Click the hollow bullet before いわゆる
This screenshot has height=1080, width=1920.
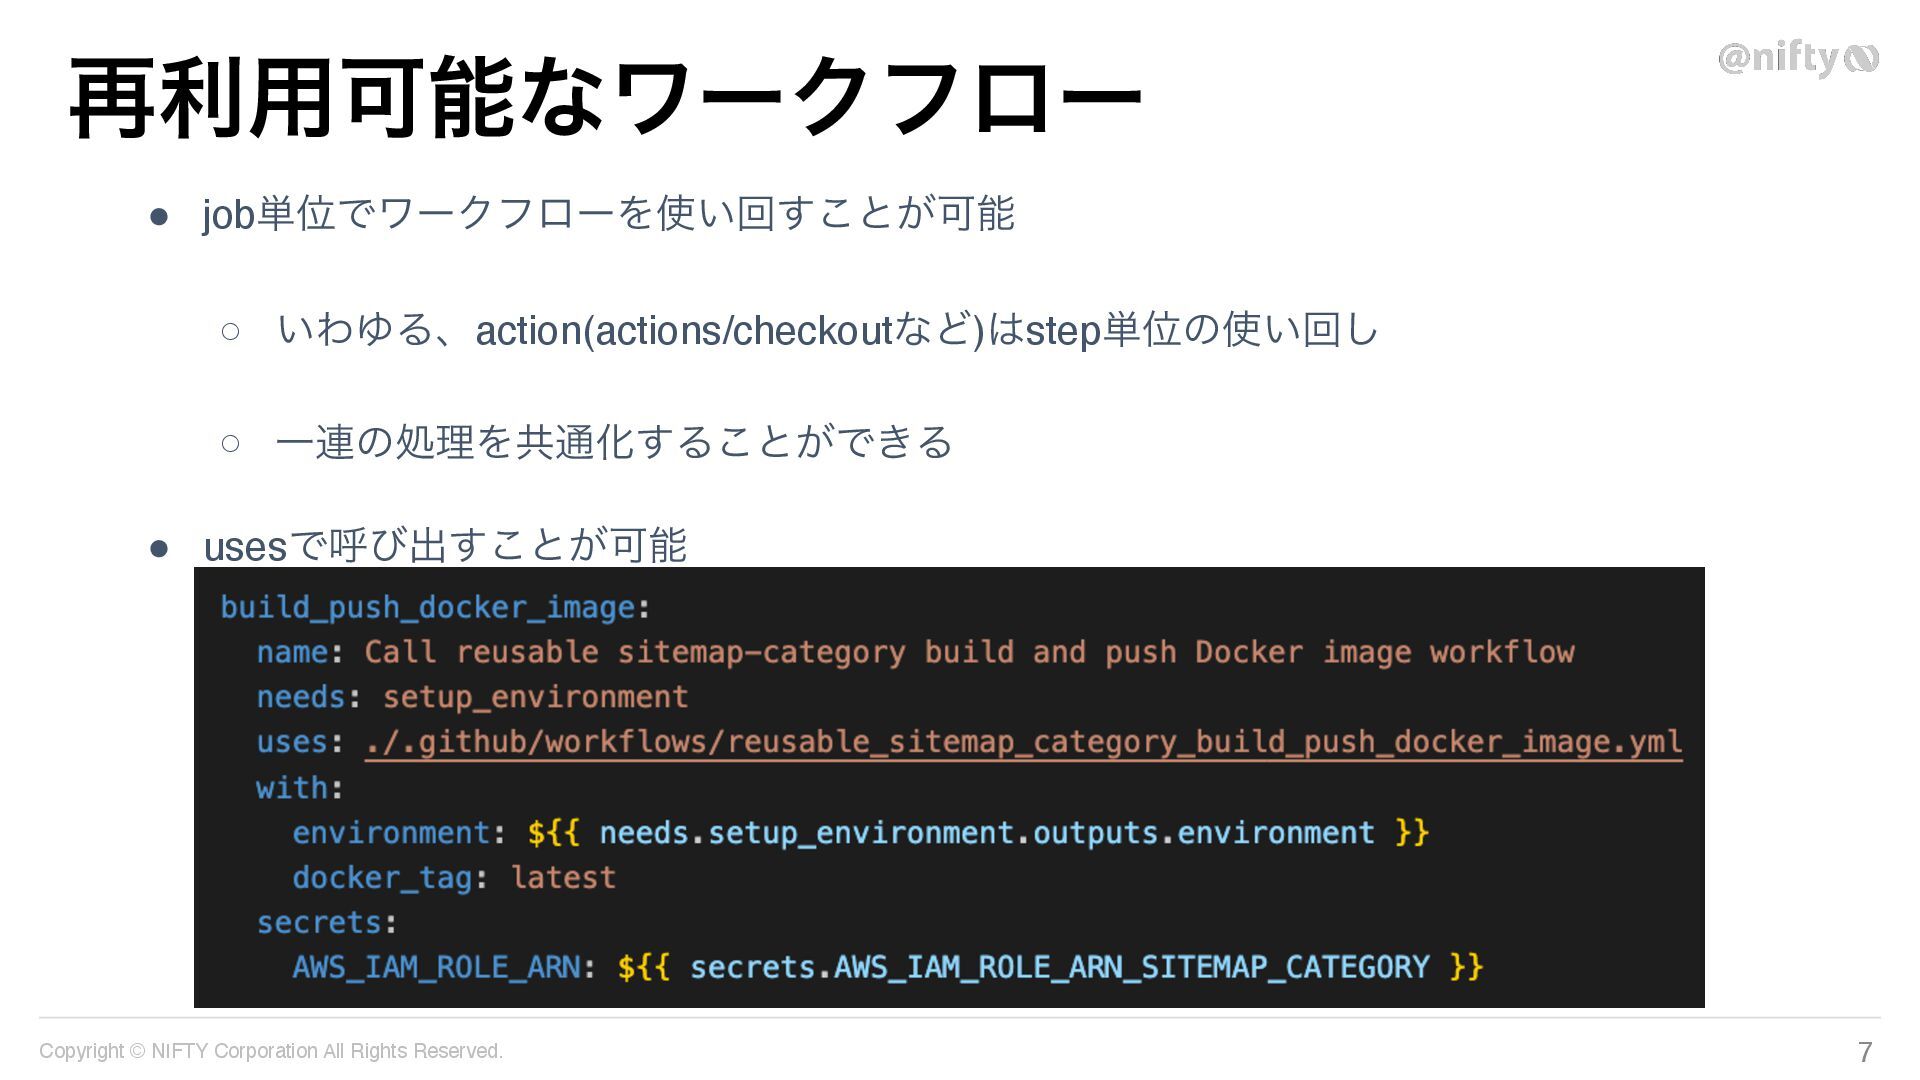pos(230,331)
